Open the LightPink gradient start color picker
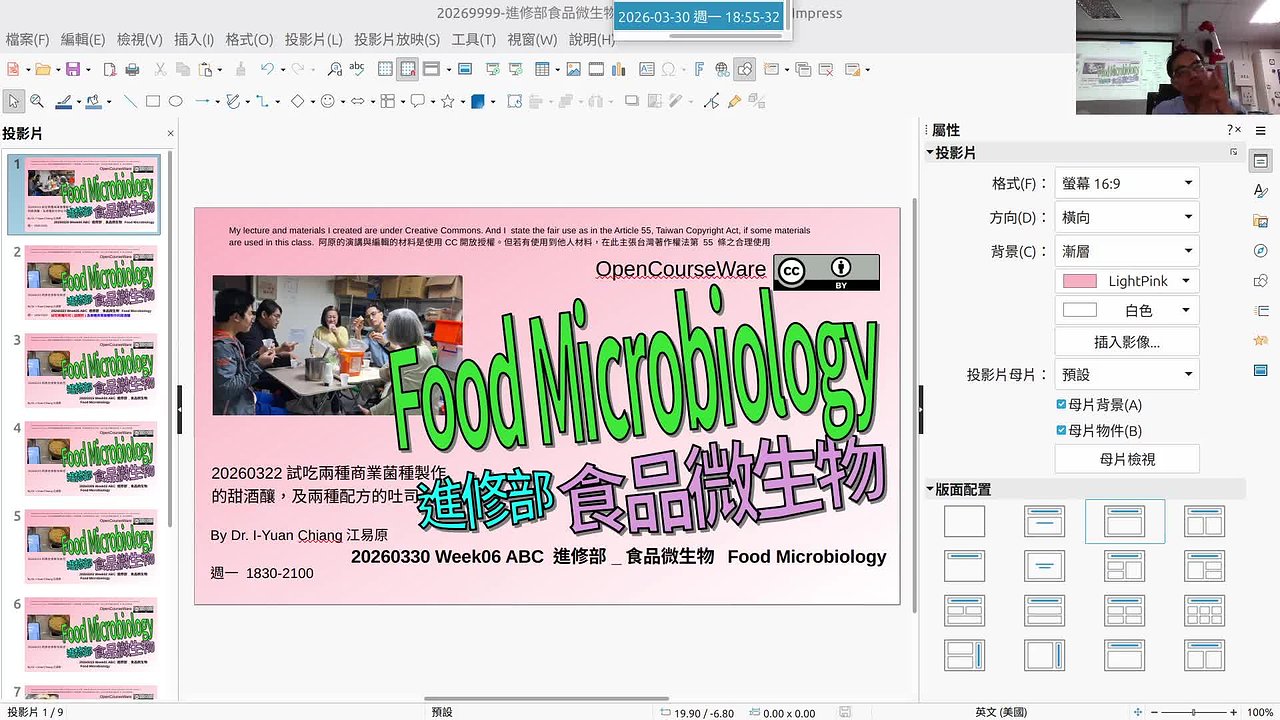The height and width of the screenshot is (720, 1280). [x=1127, y=282]
